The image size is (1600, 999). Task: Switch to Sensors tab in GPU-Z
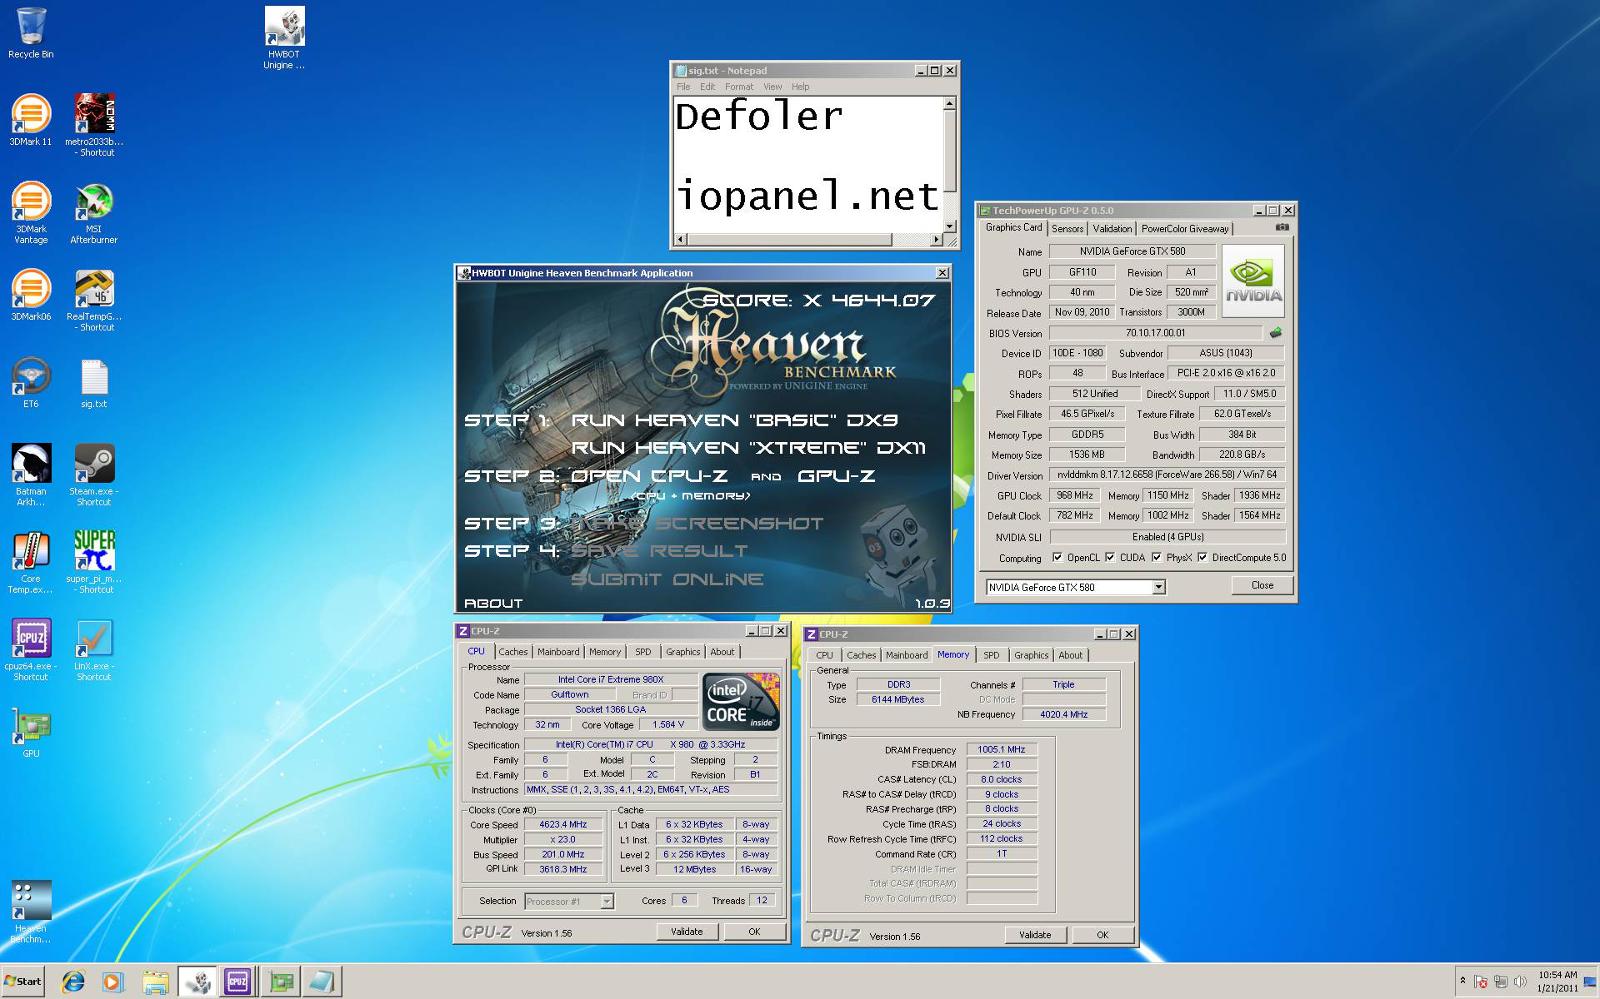pyautogui.click(x=1067, y=228)
